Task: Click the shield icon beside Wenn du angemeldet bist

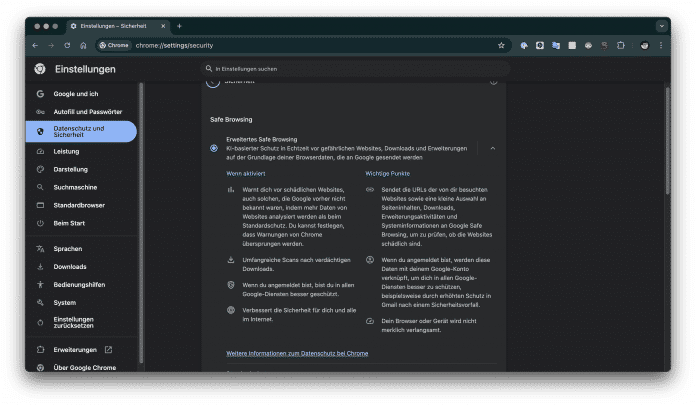Action: tap(231, 285)
